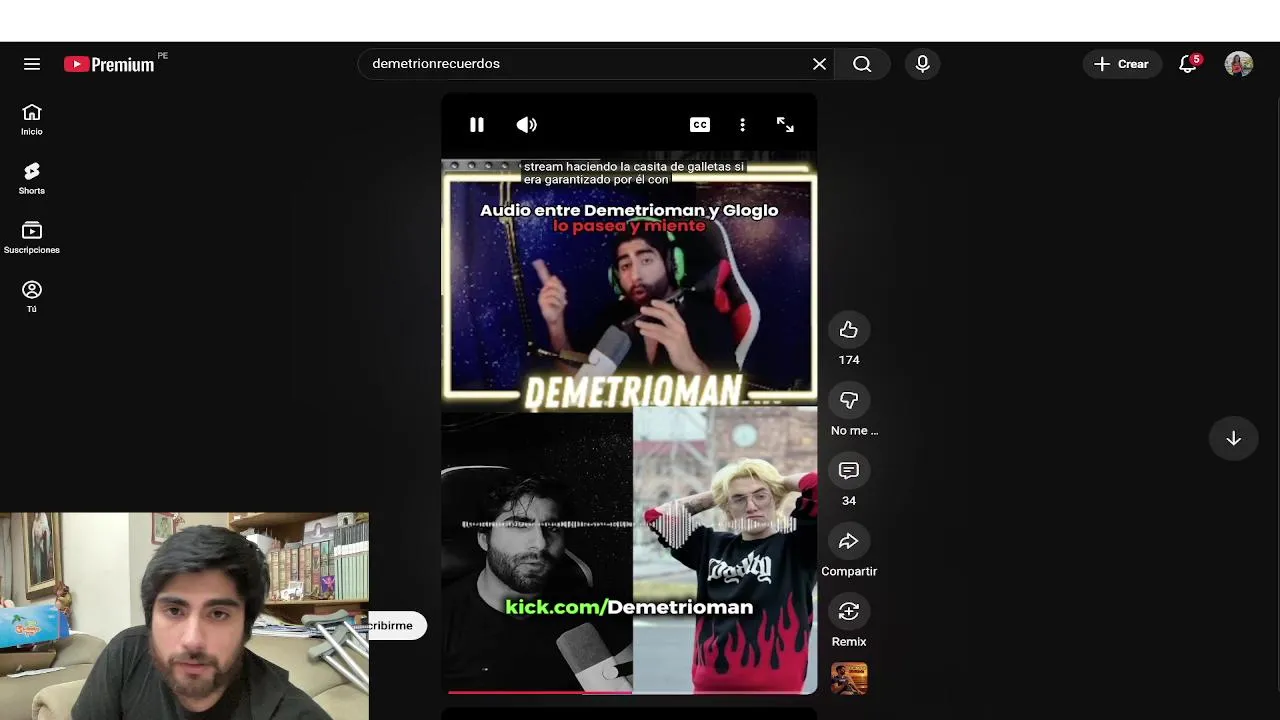Clear the search text with X

click(819, 64)
